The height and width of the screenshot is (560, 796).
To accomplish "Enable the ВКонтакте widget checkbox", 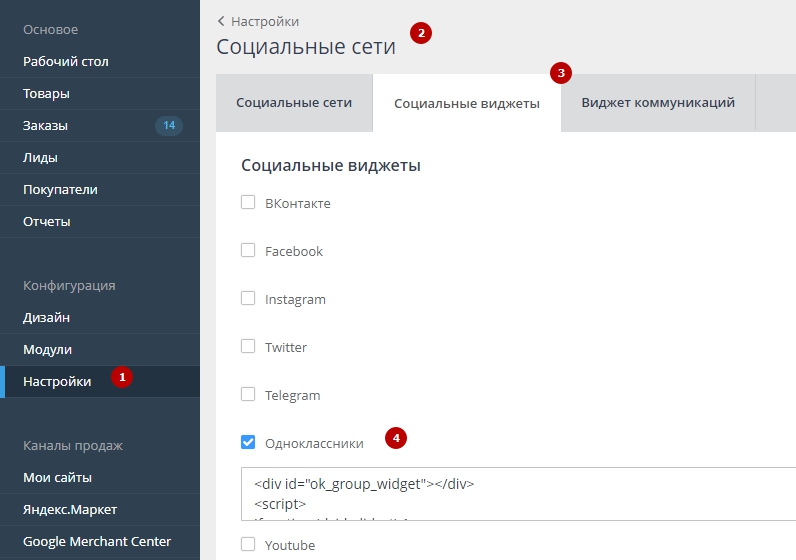I will click(248, 203).
